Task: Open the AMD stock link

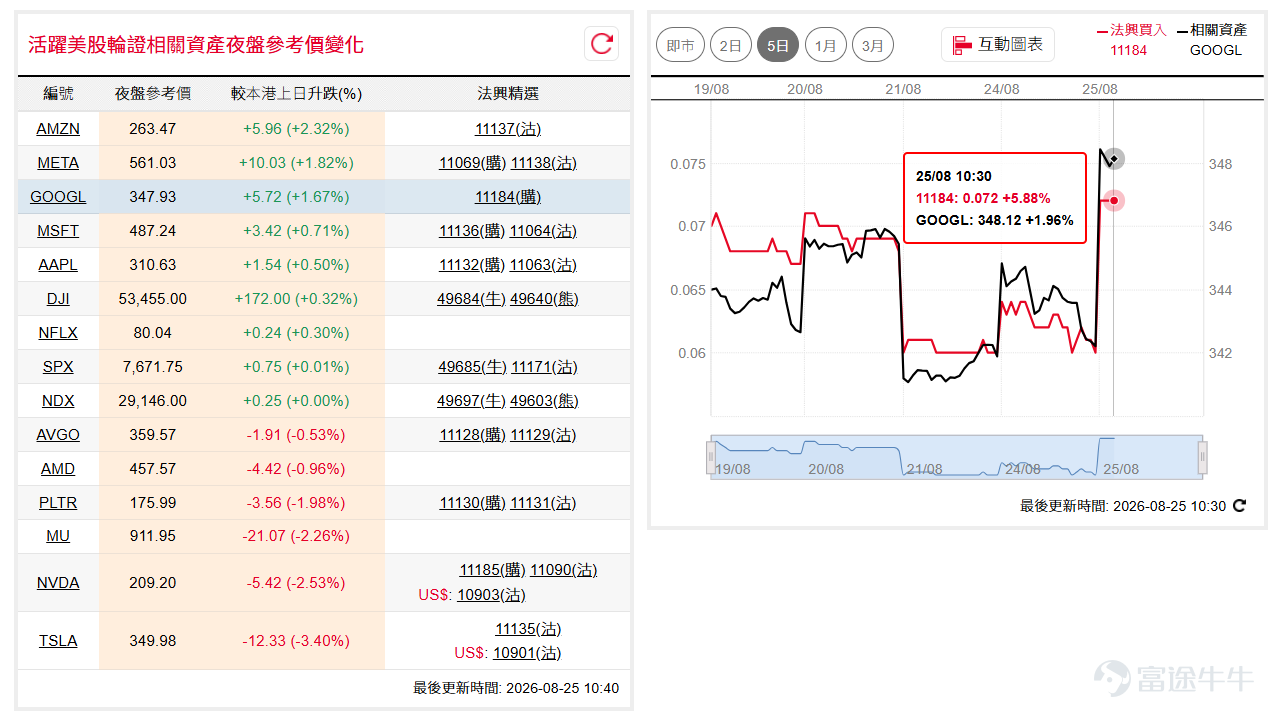Action: pyautogui.click(x=58, y=469)
